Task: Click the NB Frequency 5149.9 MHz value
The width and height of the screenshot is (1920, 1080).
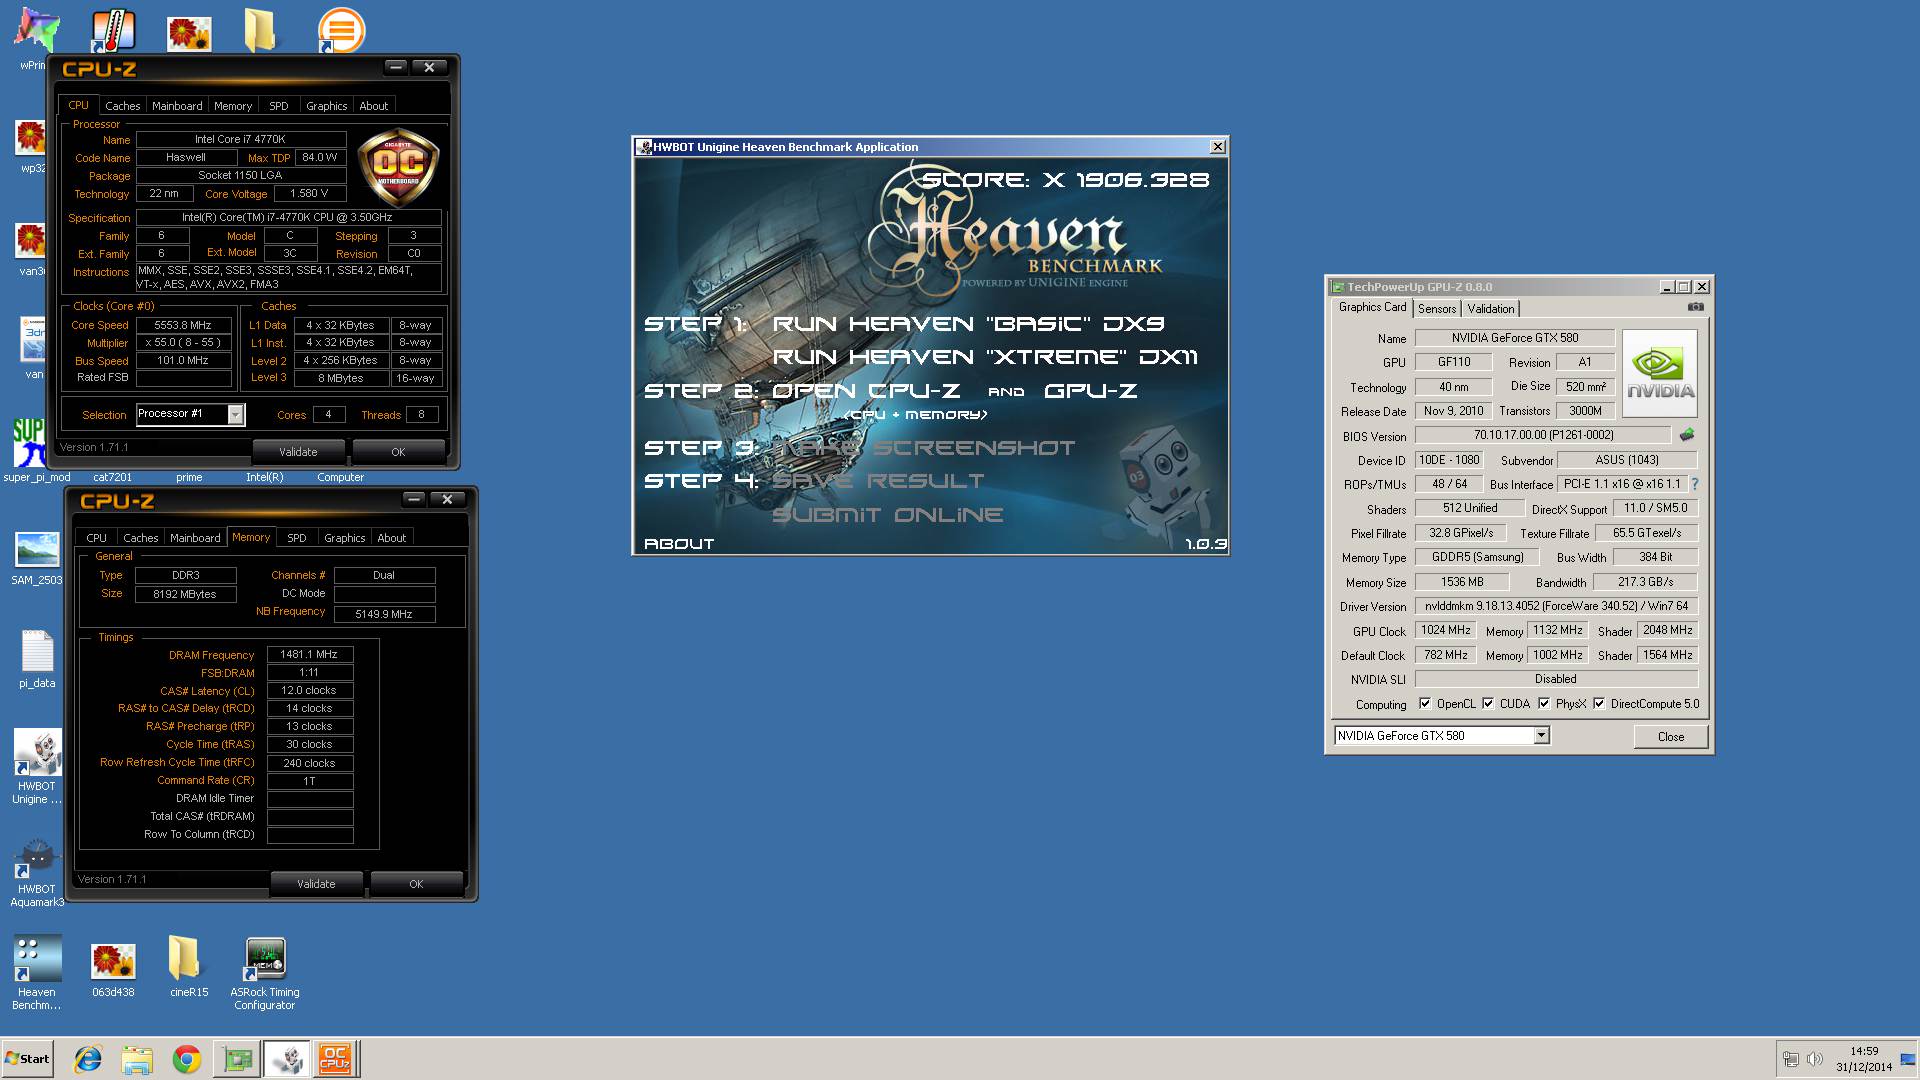Action: pyautogui.click(x=384, y=614)
